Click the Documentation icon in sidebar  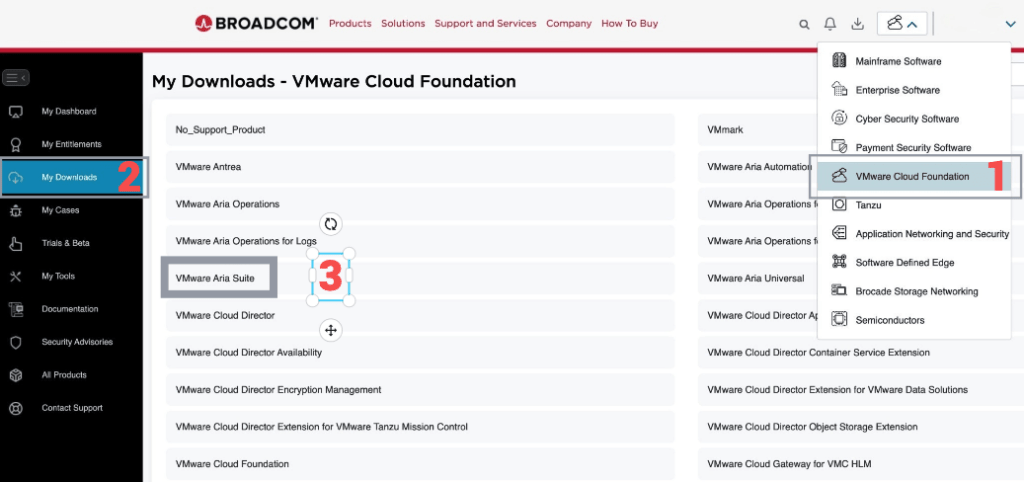pyautogui.click(x=16, y=309)
